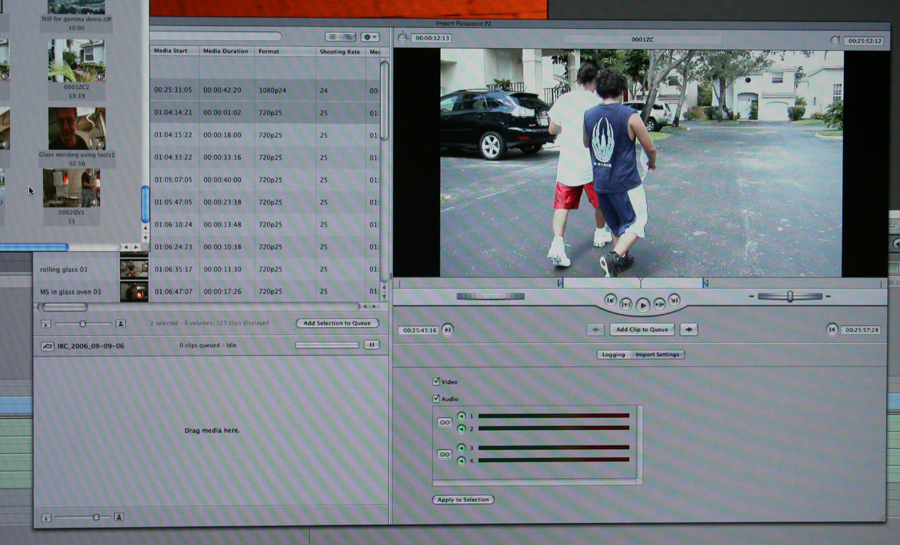Click the In point marker on scrubber
This screenshot has width=900, height=545.
pos(560,283)
